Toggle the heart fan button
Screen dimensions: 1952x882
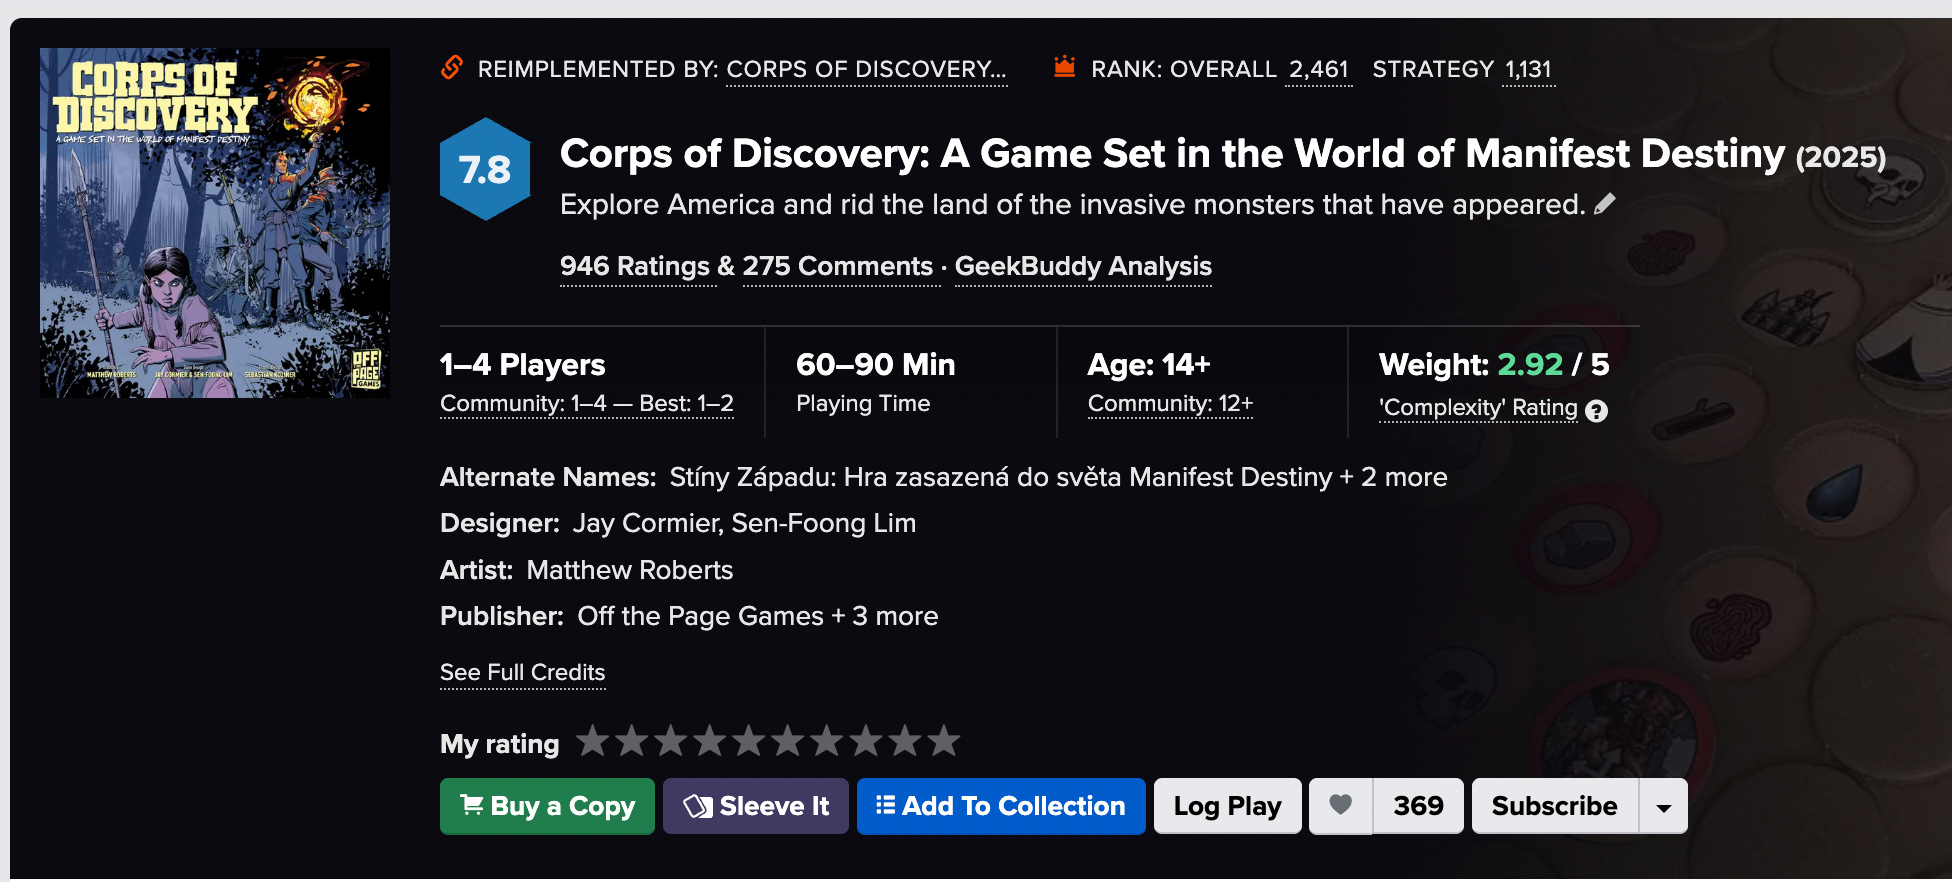coord(1341,806)
